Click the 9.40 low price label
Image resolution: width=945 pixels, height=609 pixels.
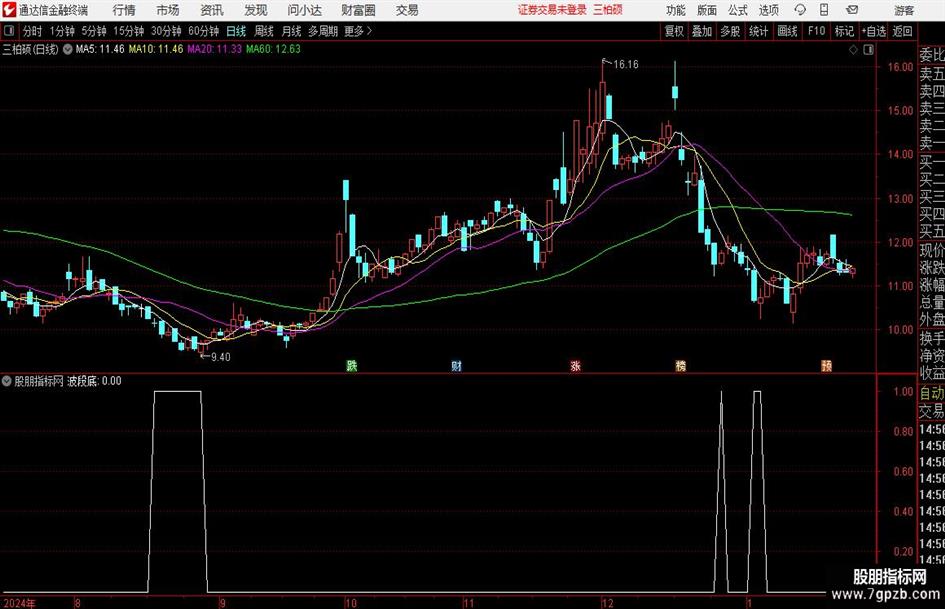220,357
